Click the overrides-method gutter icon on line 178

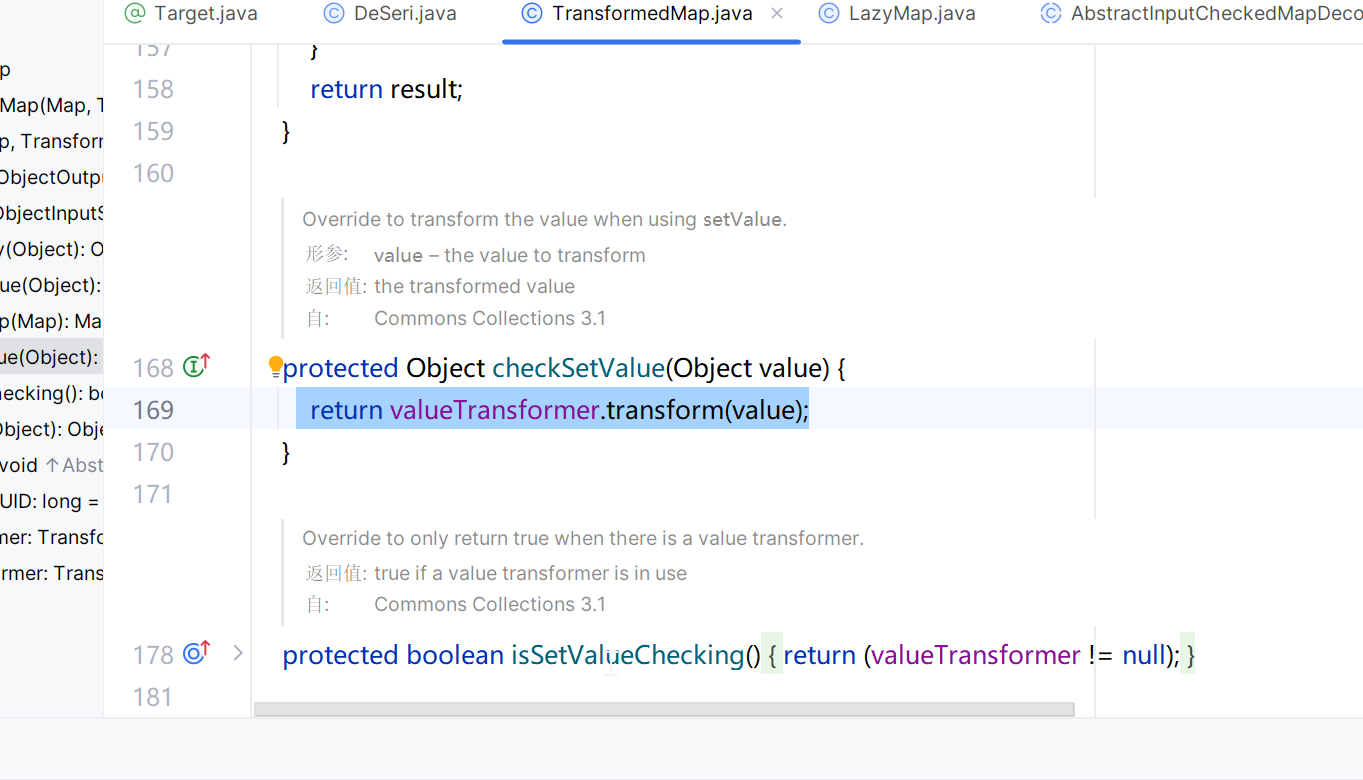pos(196,654)
